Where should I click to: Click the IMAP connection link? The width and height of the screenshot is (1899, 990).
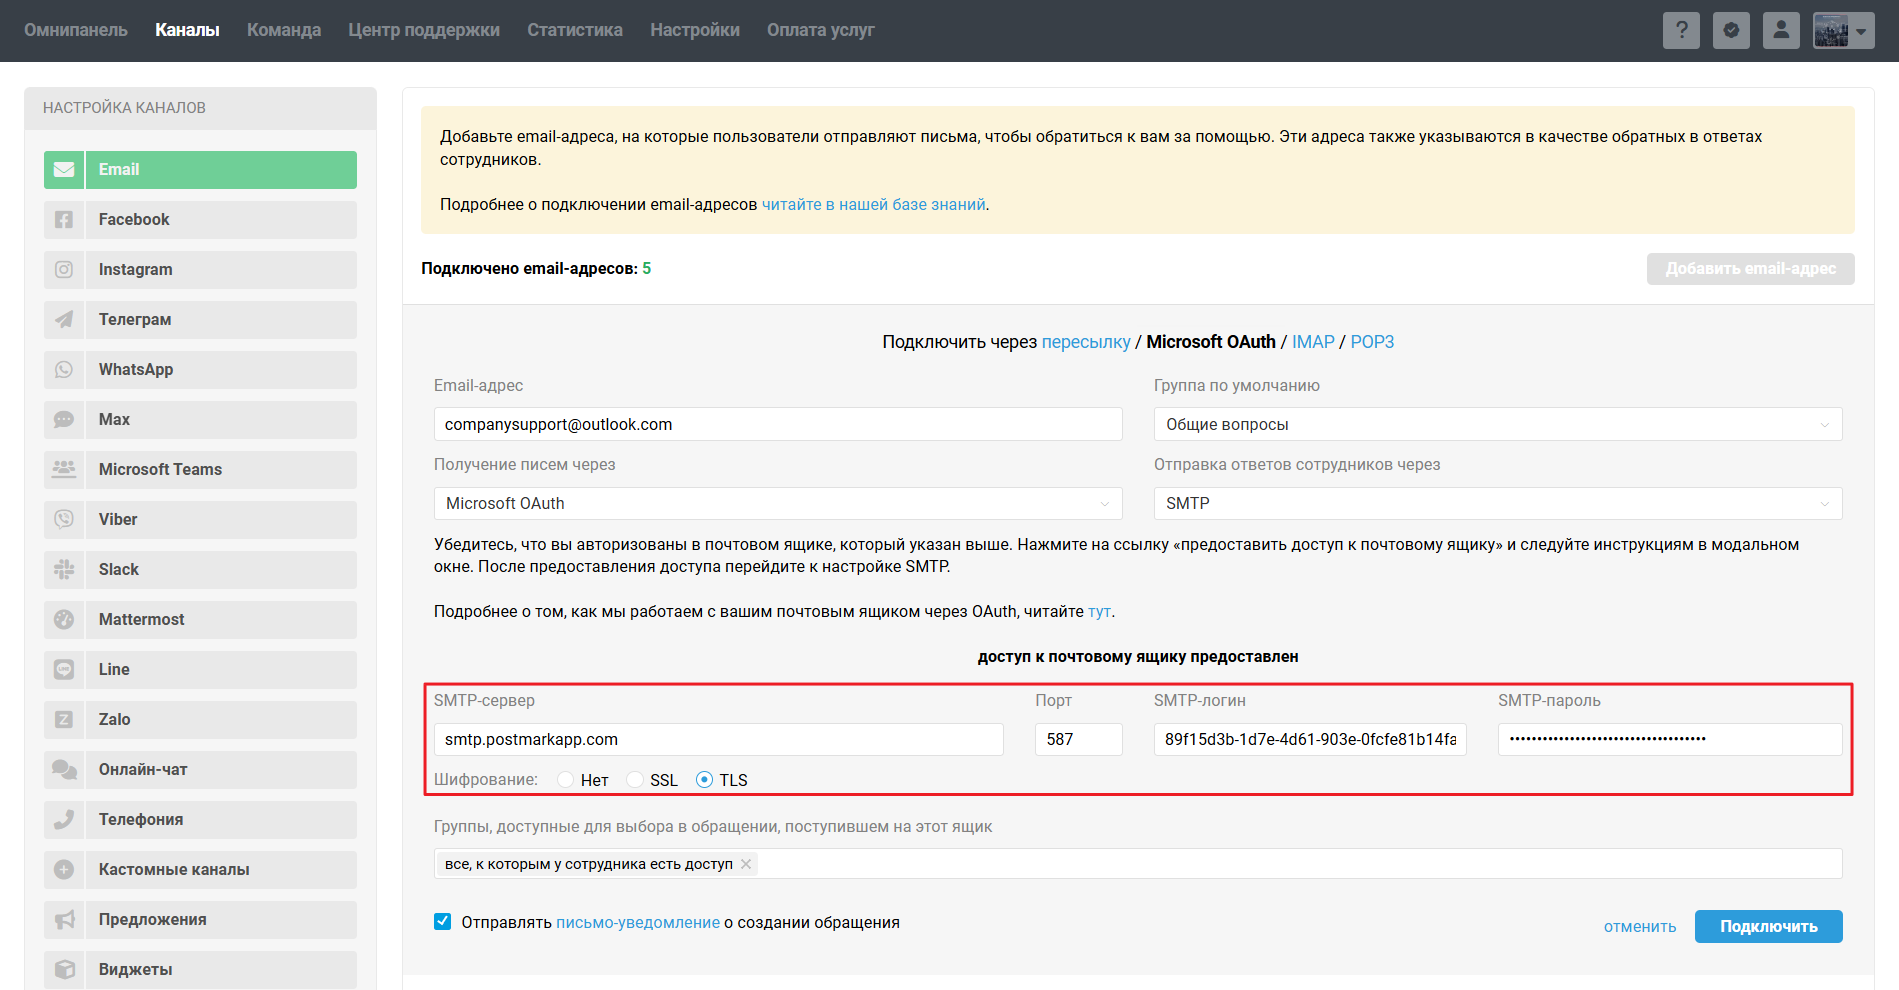click(x=1312, y=342)
